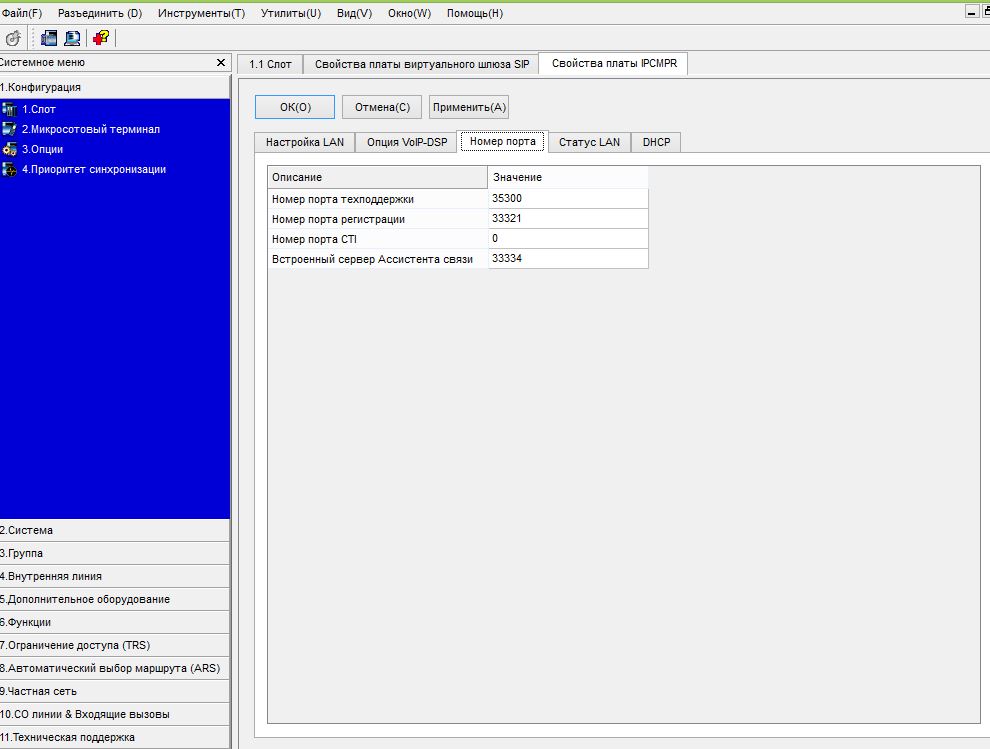Select the Номер порта регистрации row label
The image size is (990, 749).
378,219
